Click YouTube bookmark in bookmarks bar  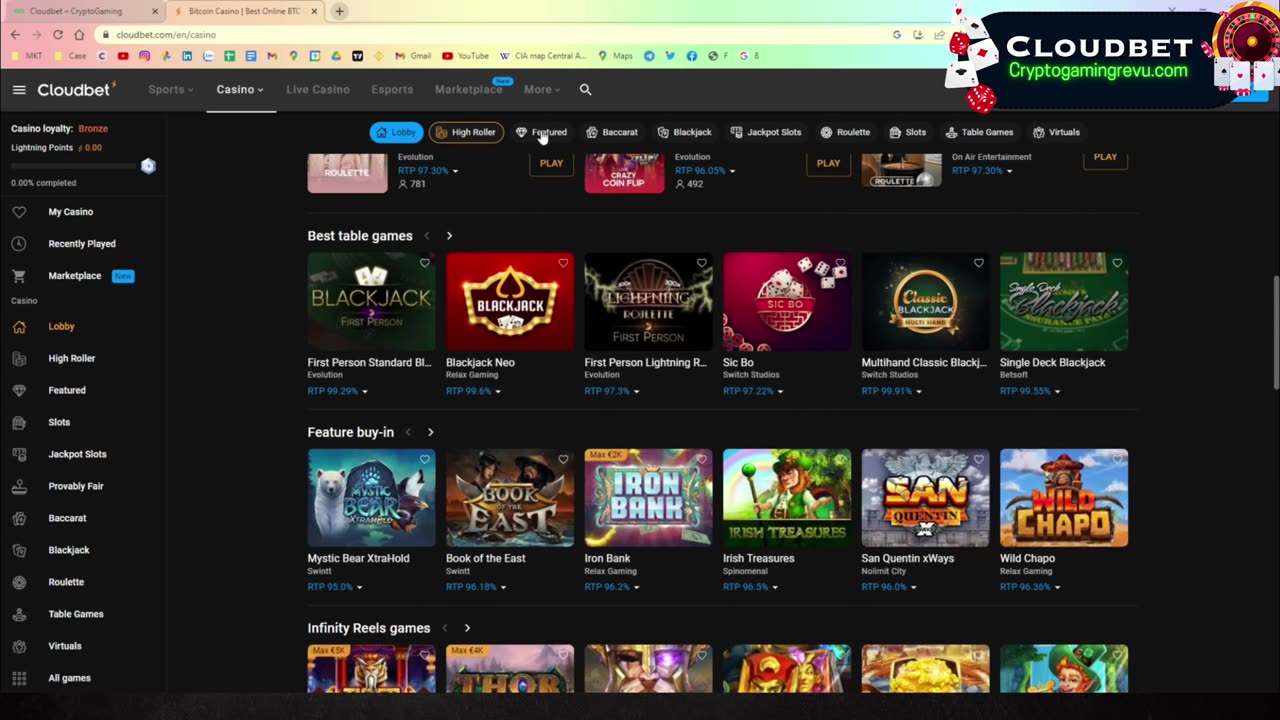465,56
